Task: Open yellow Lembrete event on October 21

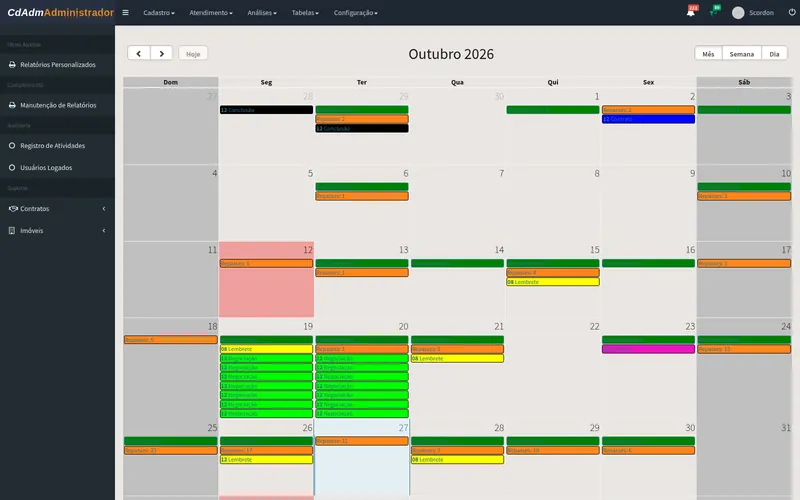Action: (457, 358)
